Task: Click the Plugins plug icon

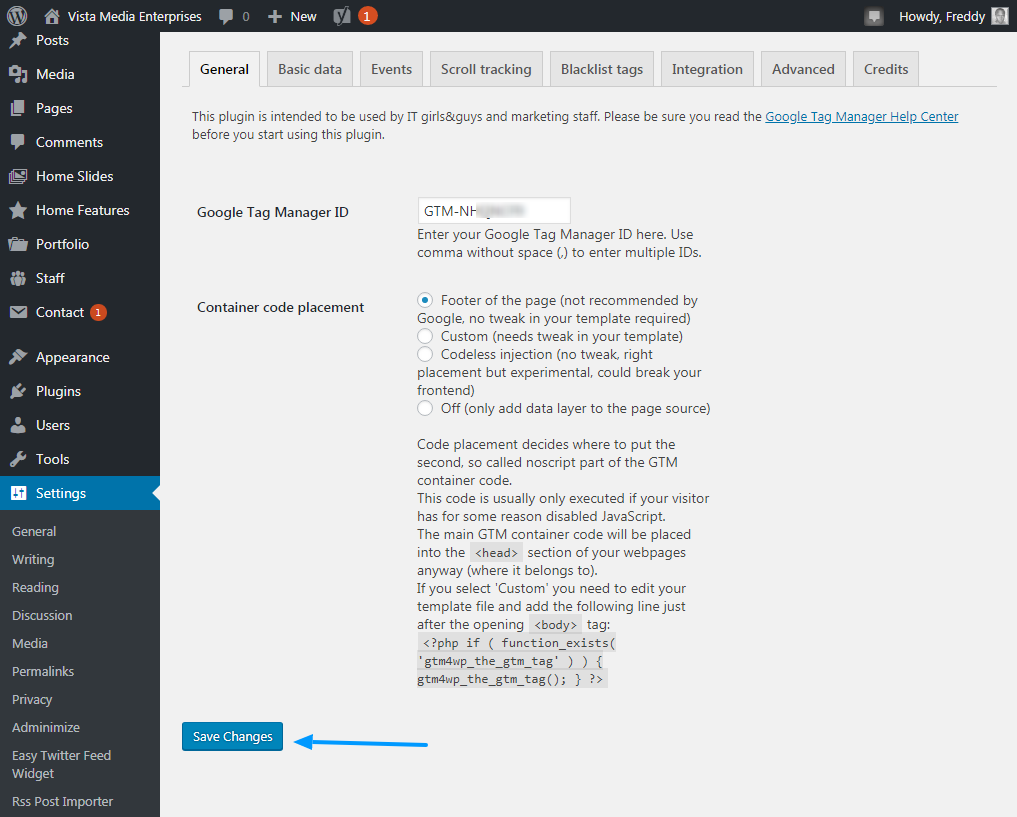Action: (18, 392)
